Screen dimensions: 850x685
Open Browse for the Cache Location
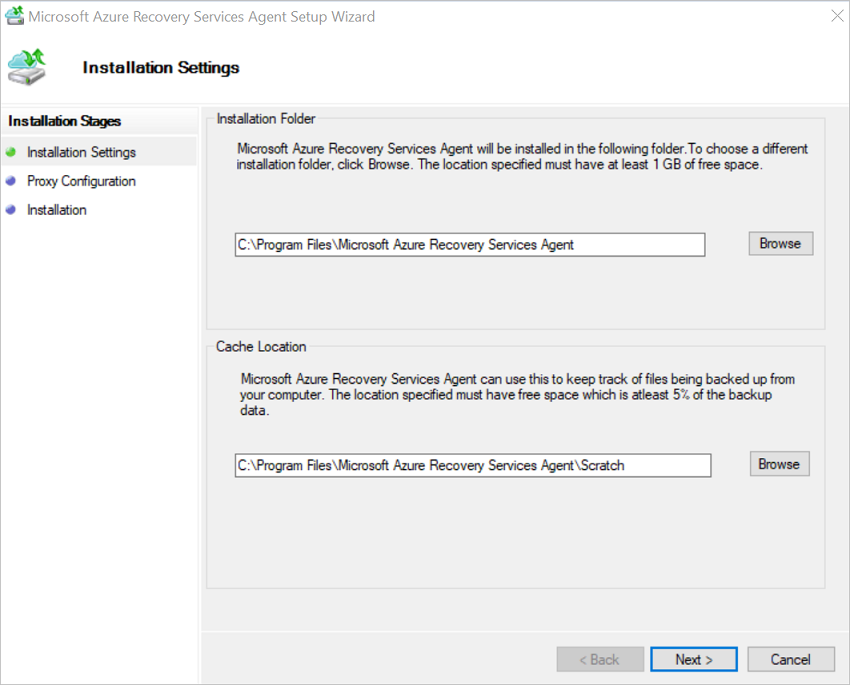tap(779, 463)
